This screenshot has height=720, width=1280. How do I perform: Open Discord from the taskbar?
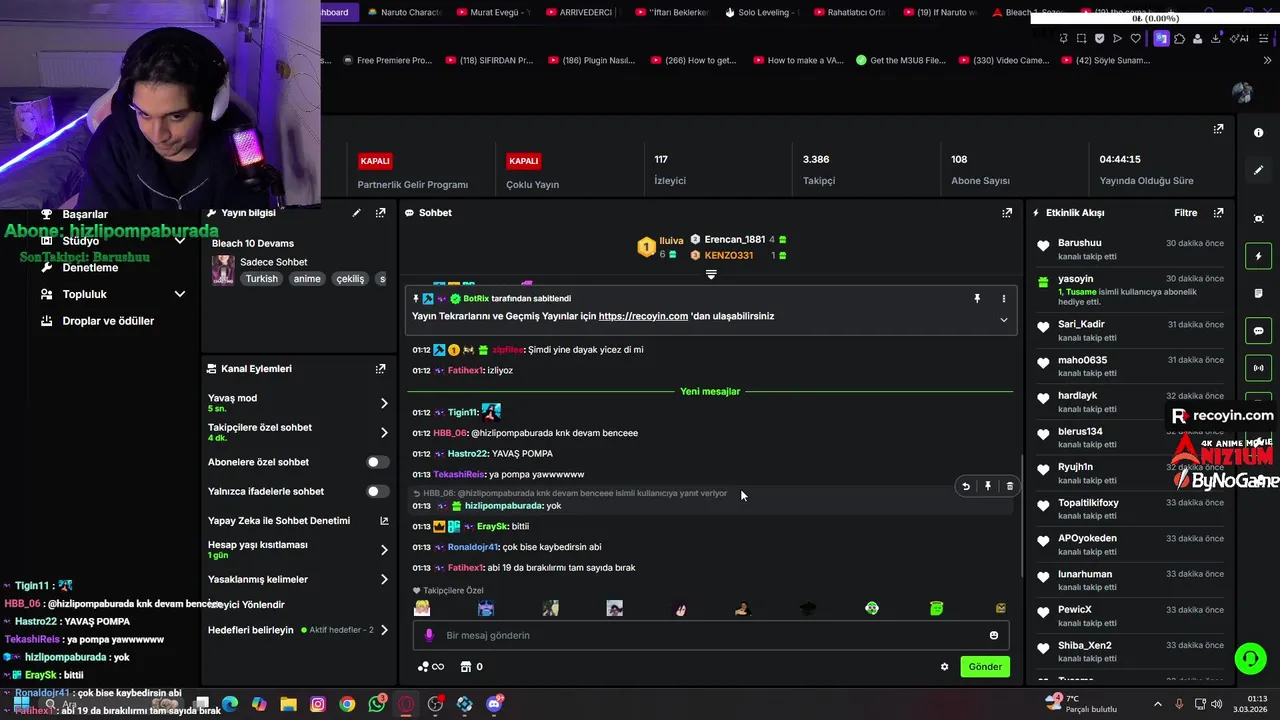494,704
